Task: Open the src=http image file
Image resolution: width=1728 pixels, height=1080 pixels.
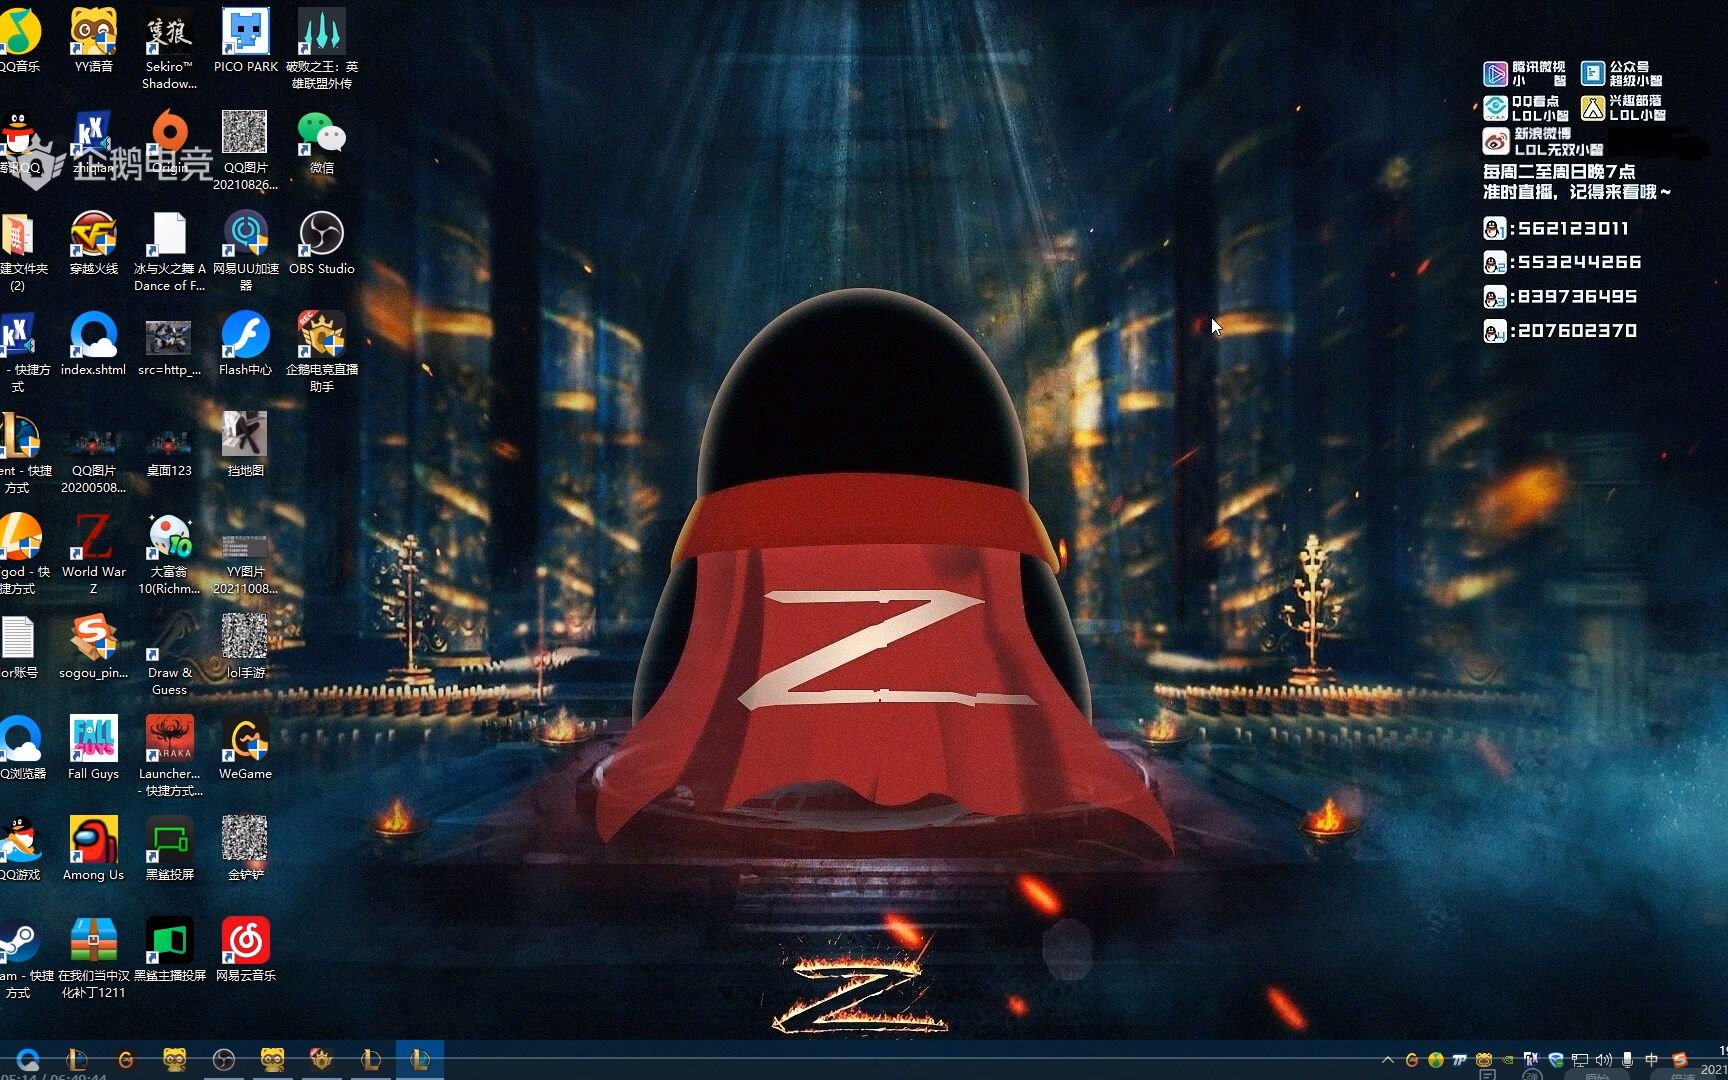Action: tap(169, 344)
